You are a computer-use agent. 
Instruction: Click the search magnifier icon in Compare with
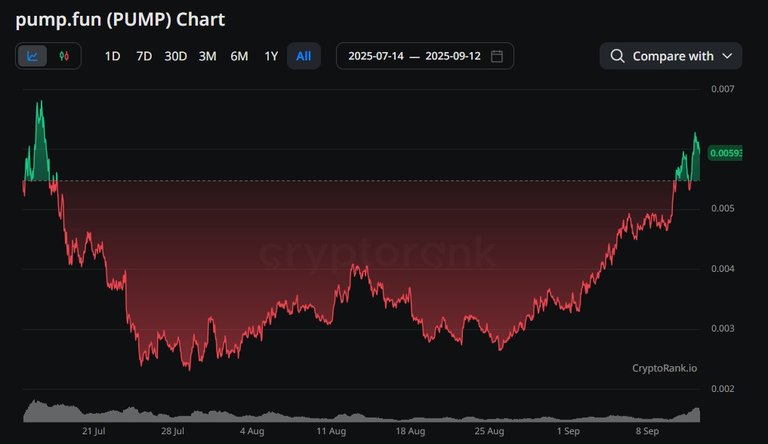click(617, 56)
